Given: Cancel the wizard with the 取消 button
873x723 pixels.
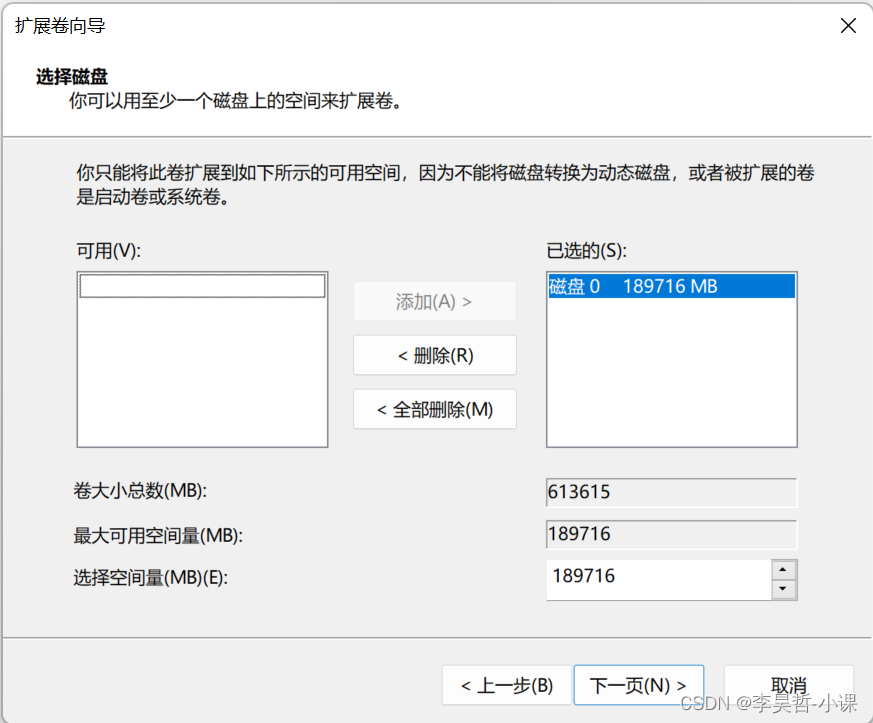Looking at the screenshot, I should 788,685.
